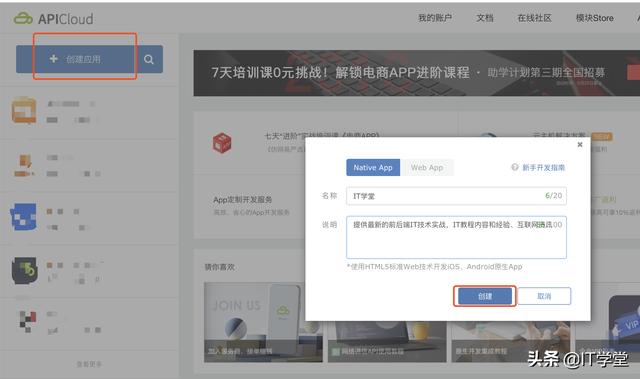Click the red cube icon in background page

coord(222,143)
